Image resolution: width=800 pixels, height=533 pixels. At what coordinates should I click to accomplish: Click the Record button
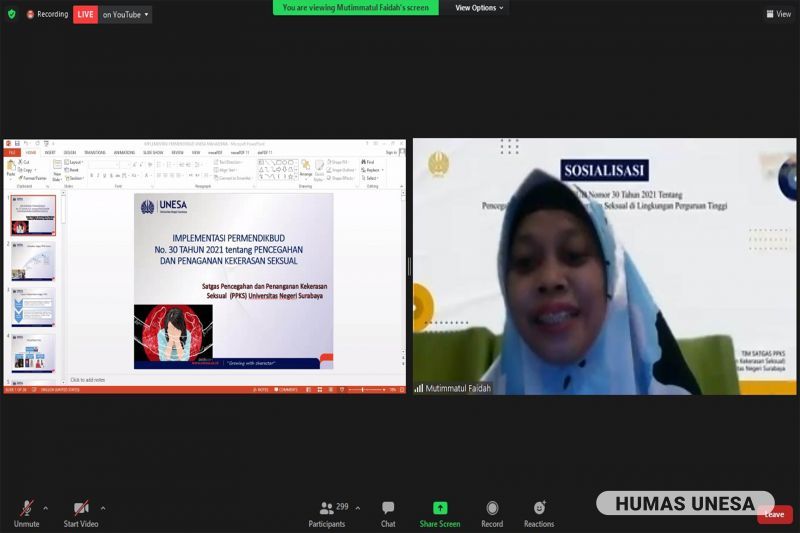click(x=492, y=514)
